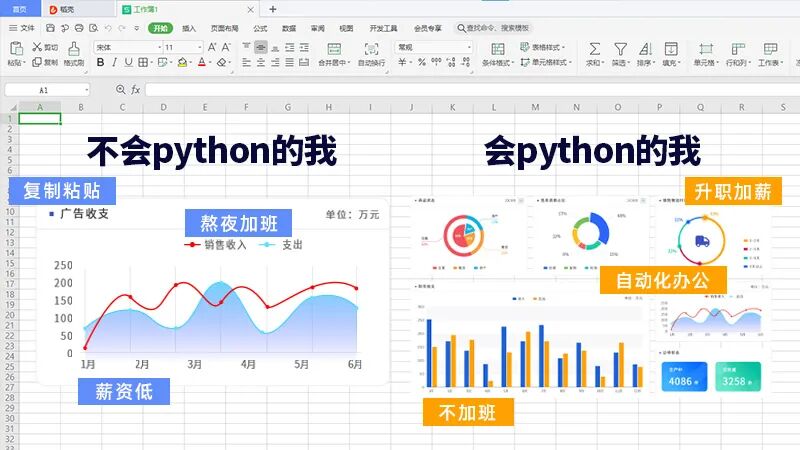Screen dimensions: 800x450
Task: Click the Redo arrow
Action: point(122,28)
